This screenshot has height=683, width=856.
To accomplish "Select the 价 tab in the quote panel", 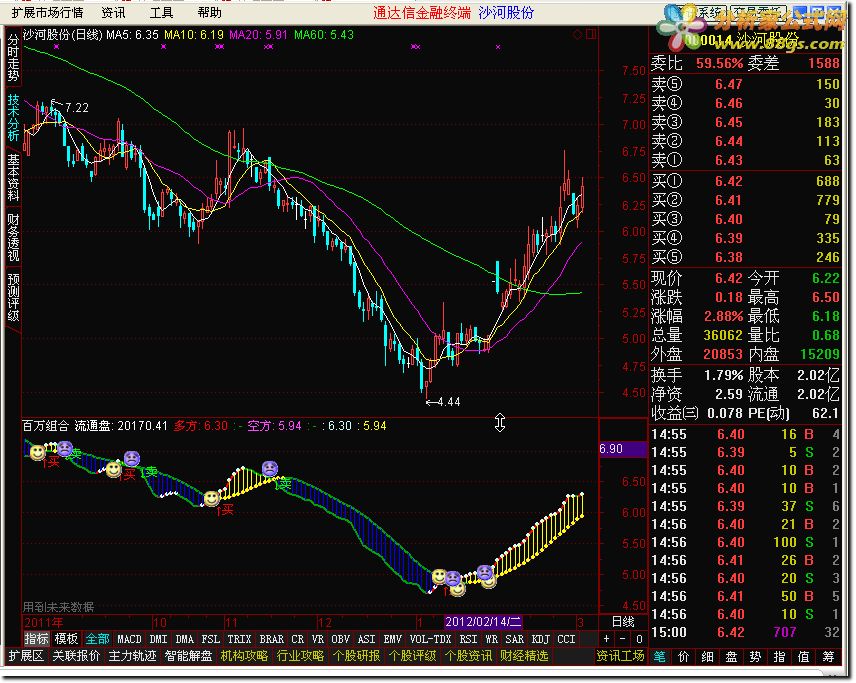I will click(683, 656).
